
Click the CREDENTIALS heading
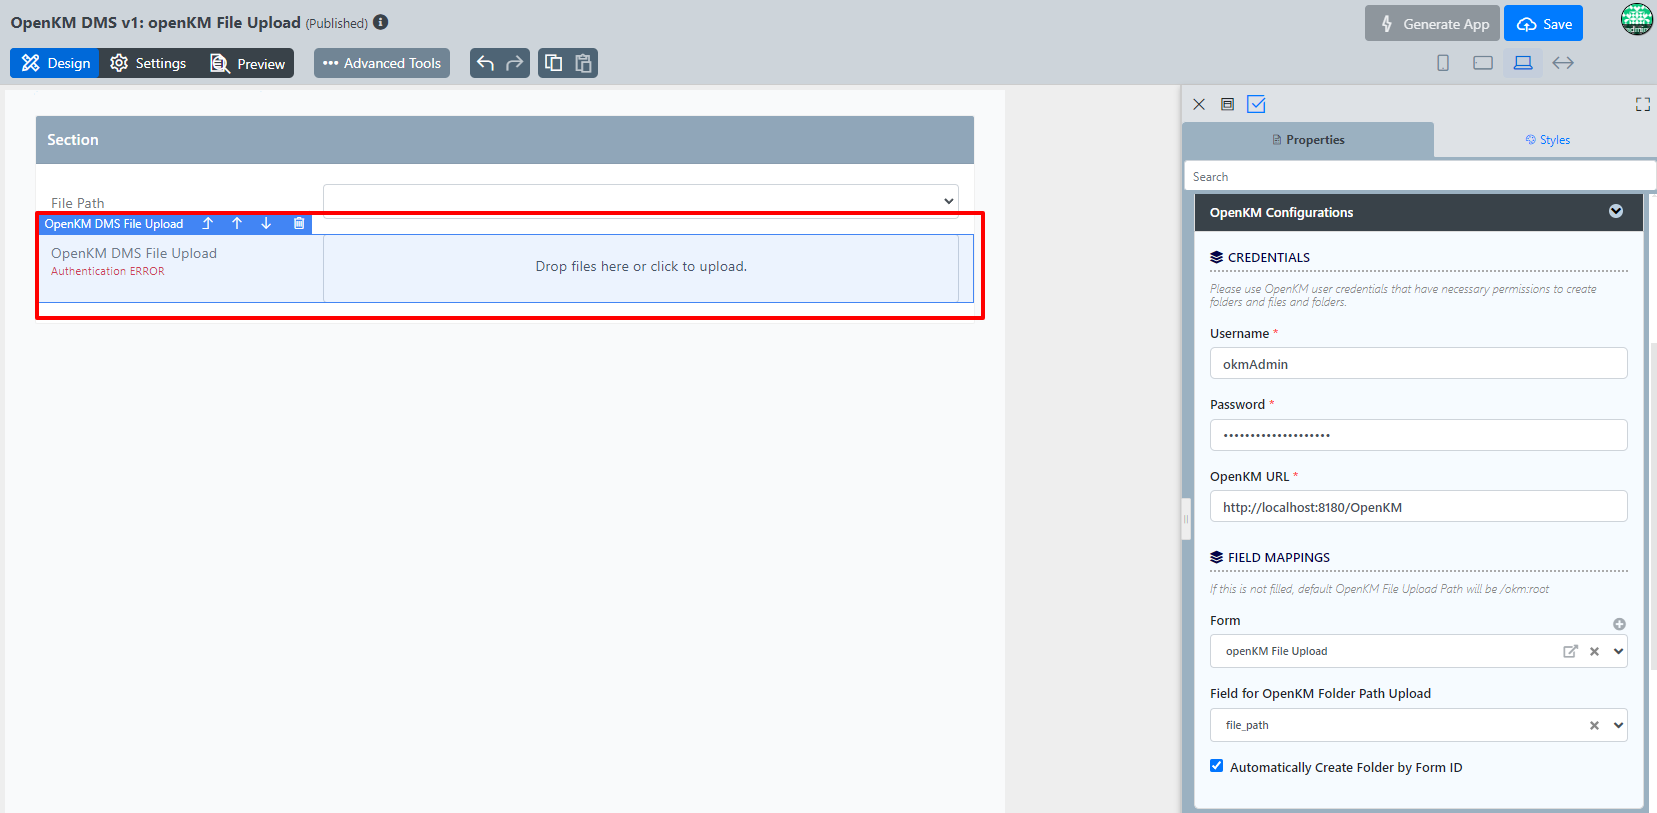pyautogui.click(x=1269, y=257)
